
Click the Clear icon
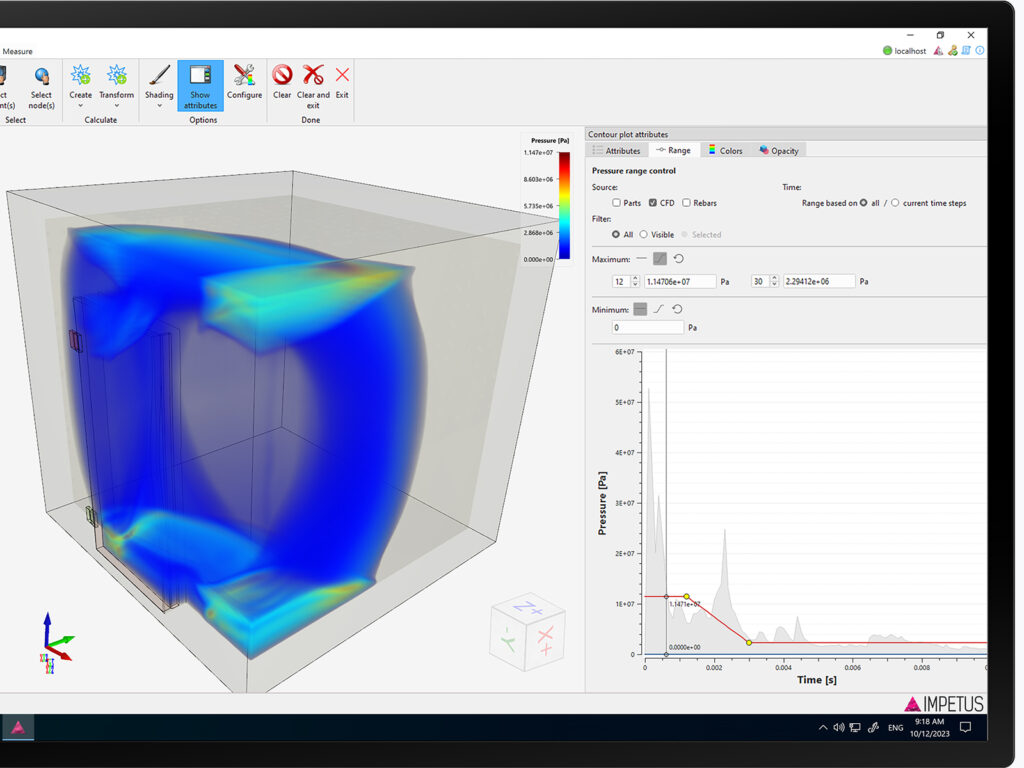[282, 82]
